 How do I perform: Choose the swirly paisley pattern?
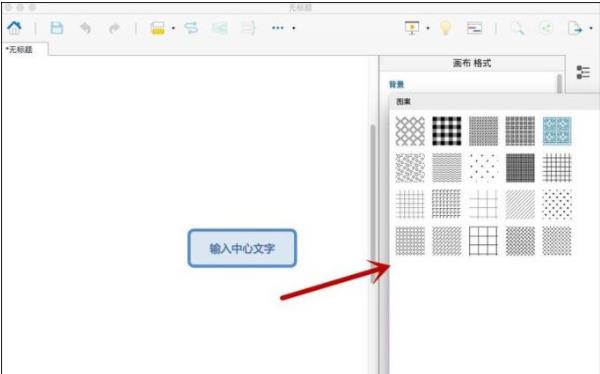410,168
